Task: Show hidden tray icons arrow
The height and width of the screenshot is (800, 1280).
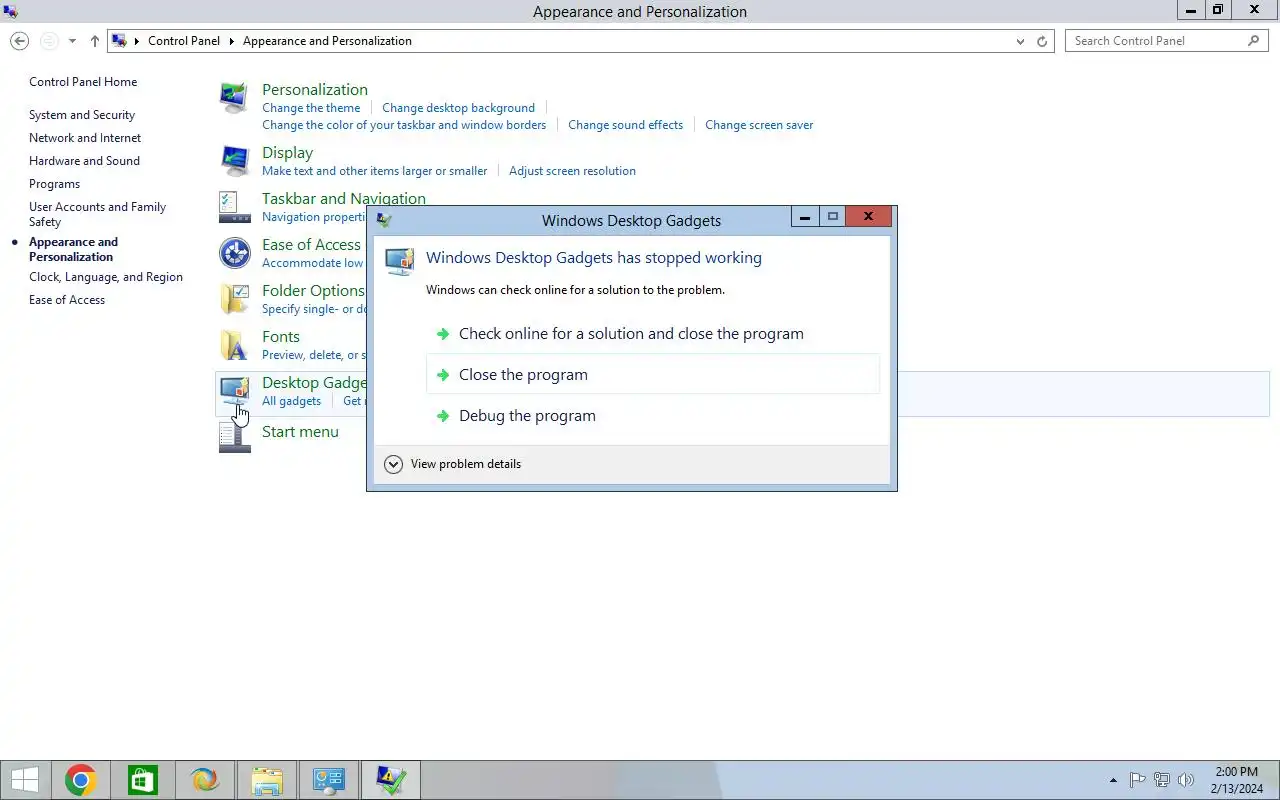Action: coord(1113,781)
